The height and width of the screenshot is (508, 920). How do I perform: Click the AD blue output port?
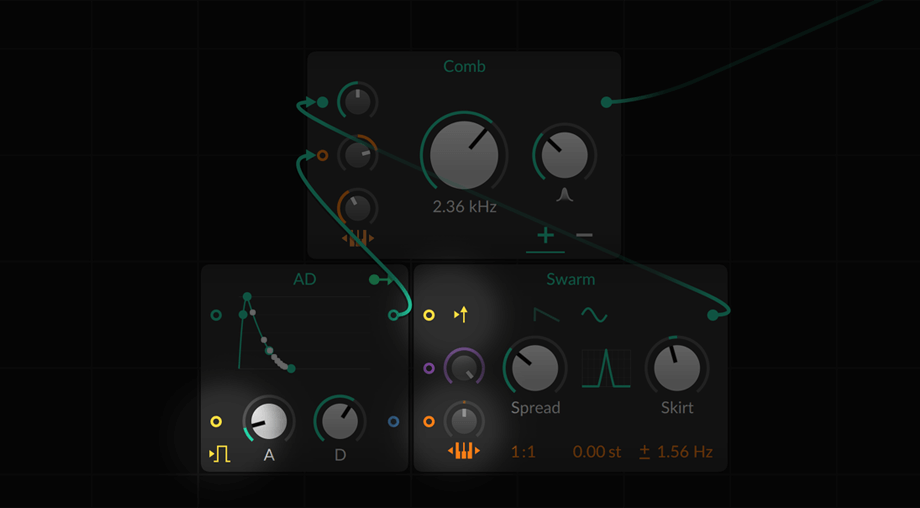click(x=393, y=421)
